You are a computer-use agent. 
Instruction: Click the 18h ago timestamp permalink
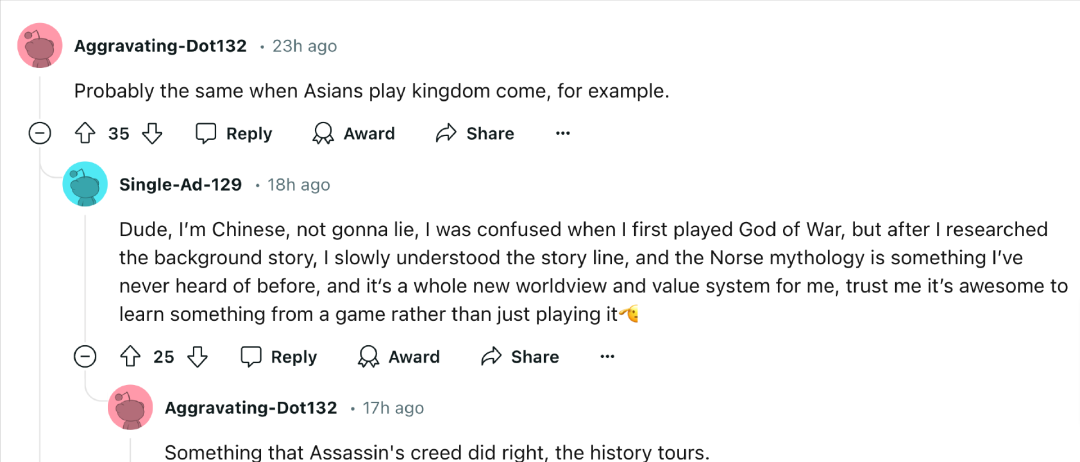(x=298, y=185)
